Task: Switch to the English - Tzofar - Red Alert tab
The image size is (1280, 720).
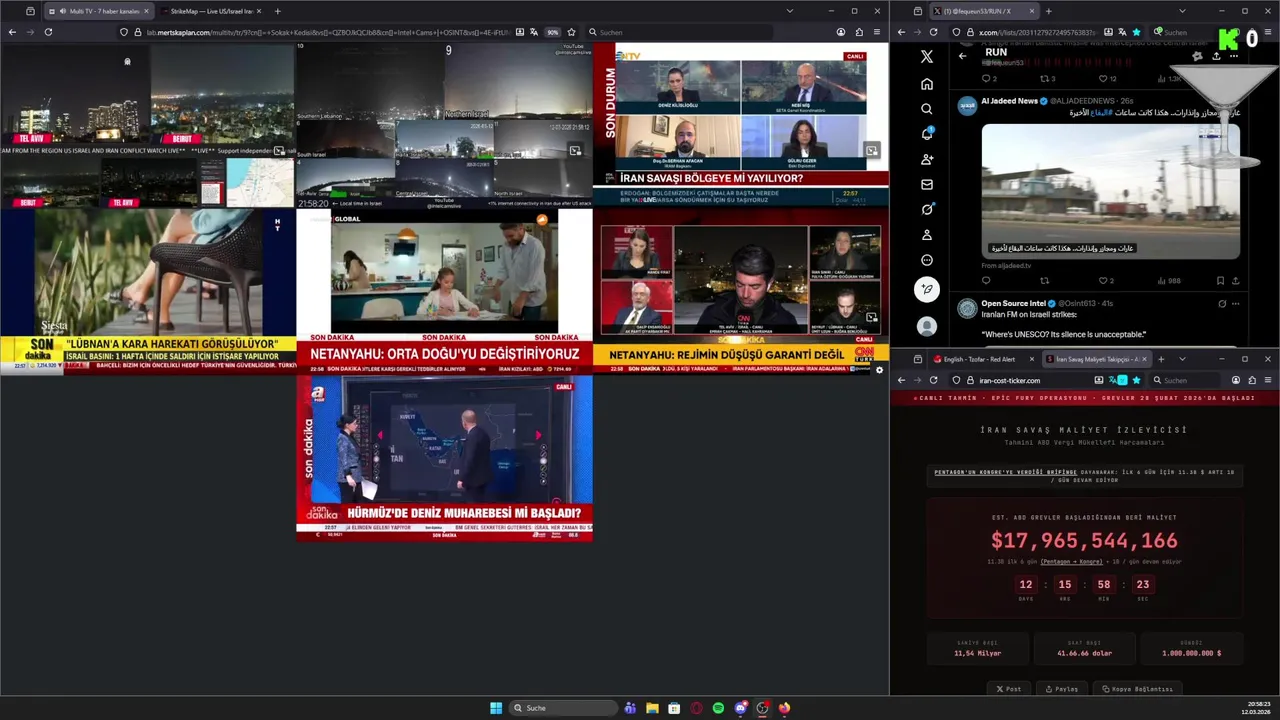Action: pos(984,359)
